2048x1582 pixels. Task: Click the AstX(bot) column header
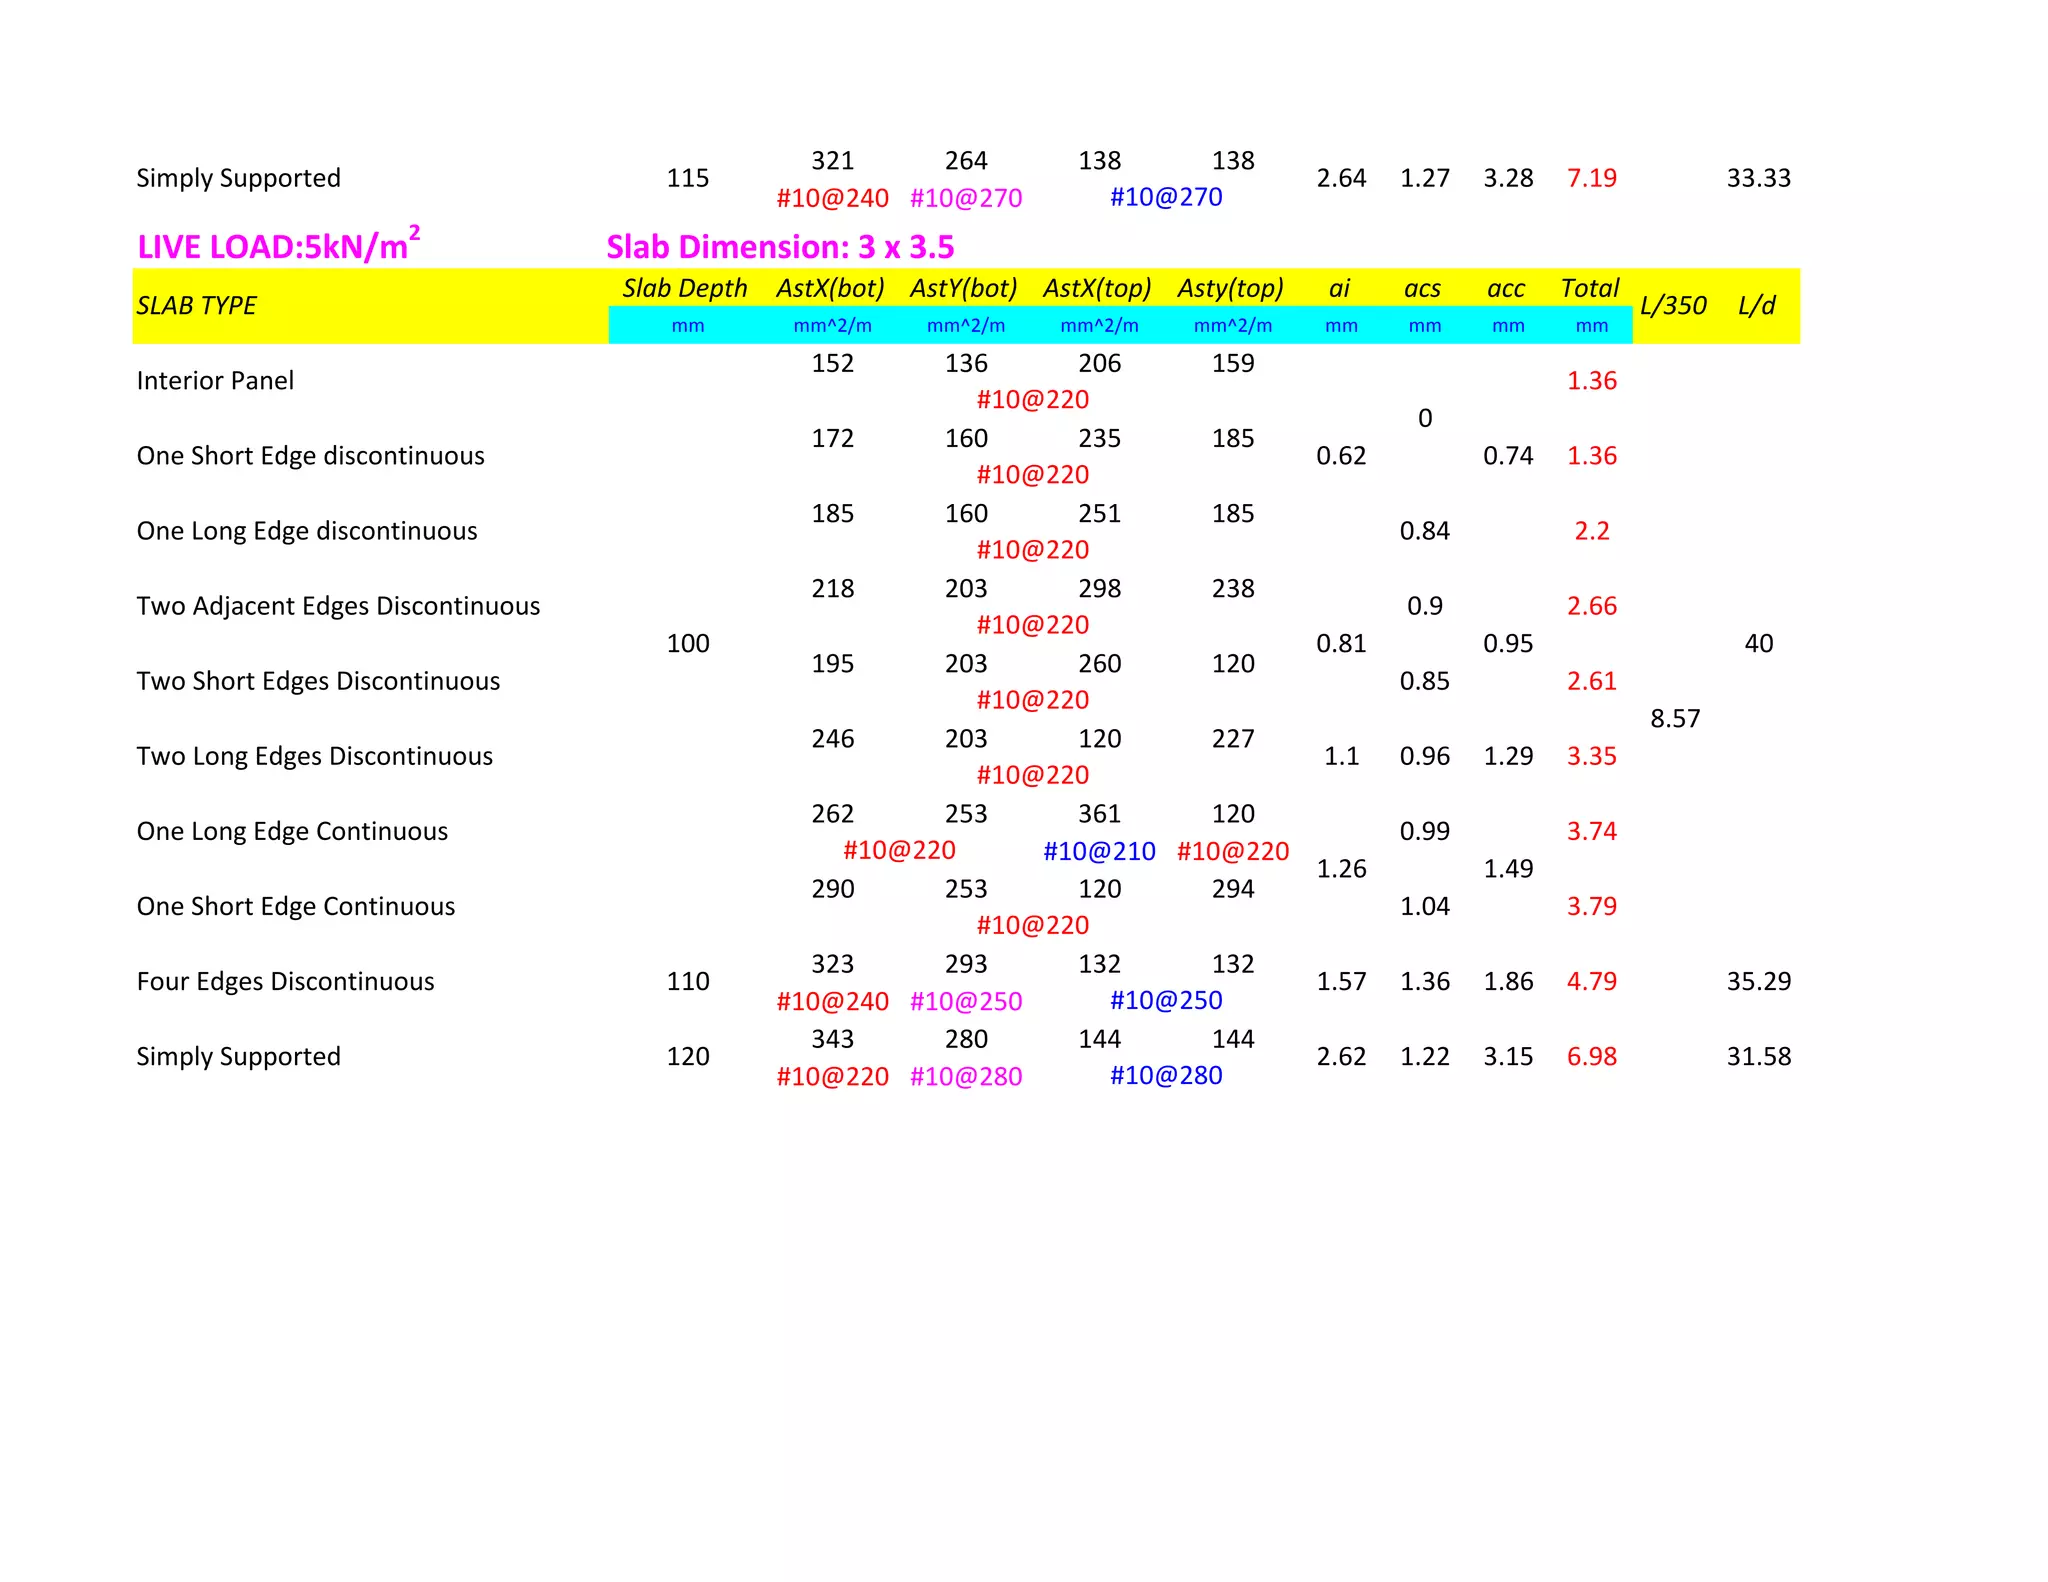831,289
